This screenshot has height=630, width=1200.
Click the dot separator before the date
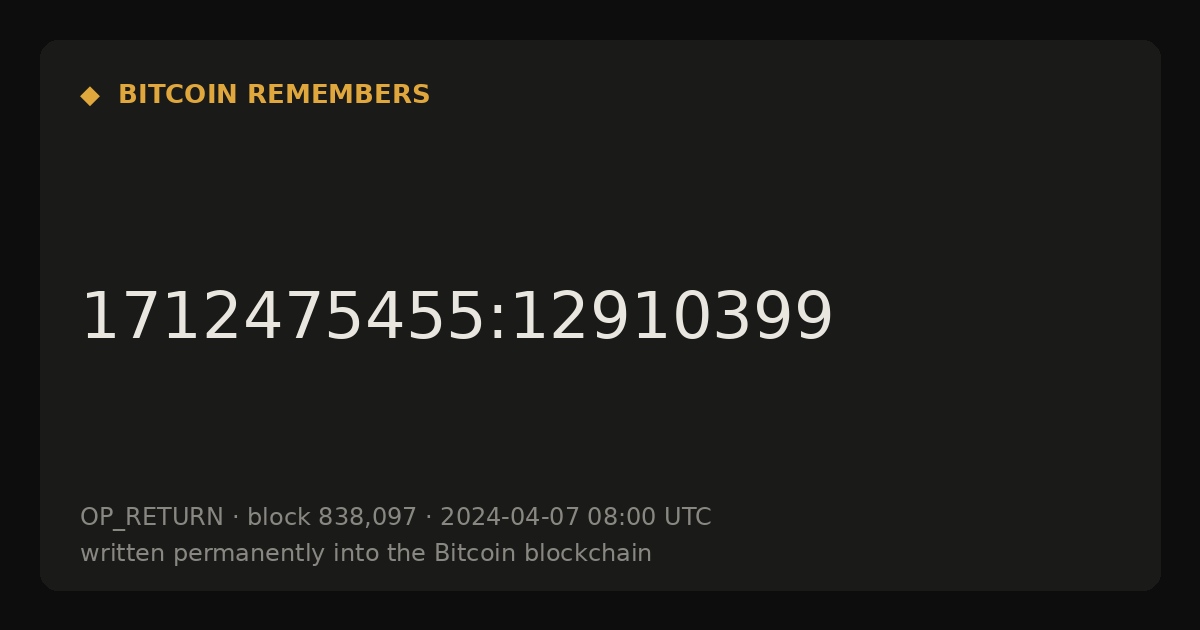coord(428,518)
